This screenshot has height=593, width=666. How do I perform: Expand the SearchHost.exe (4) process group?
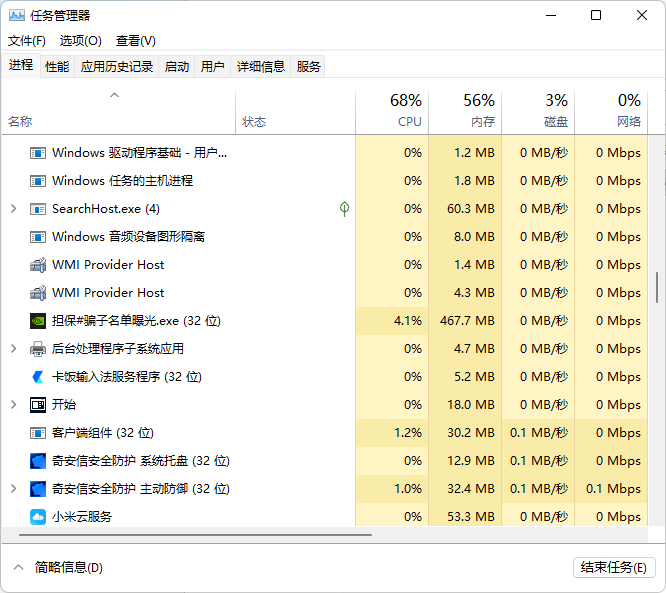14,209
